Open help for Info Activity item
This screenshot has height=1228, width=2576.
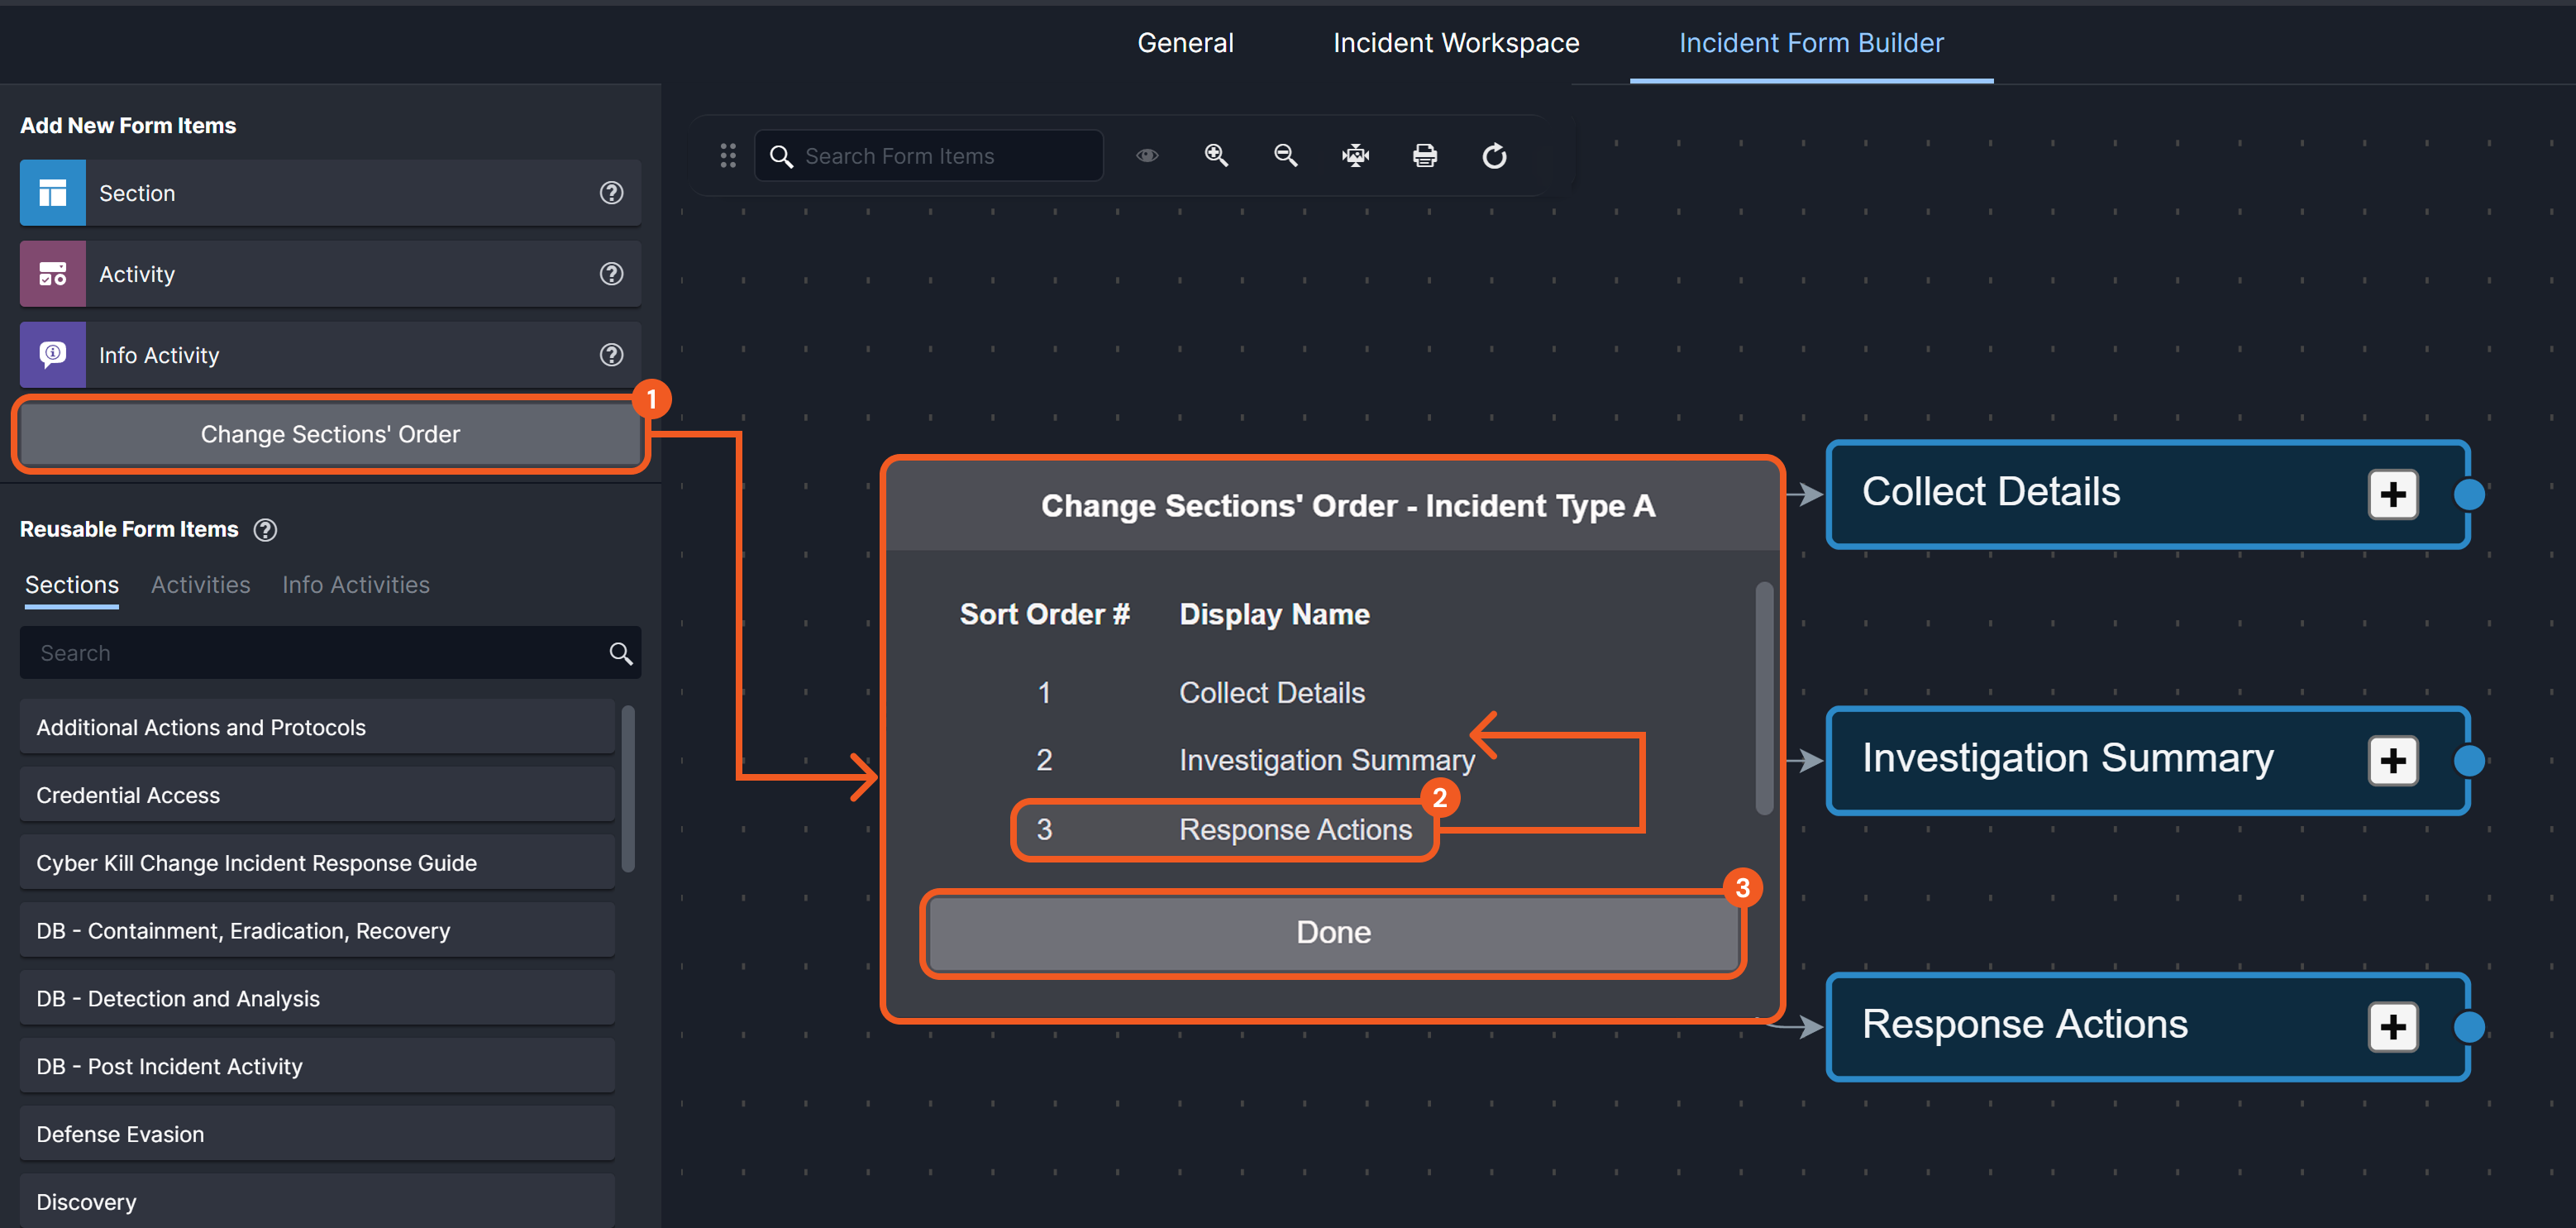tap(611, 355)
